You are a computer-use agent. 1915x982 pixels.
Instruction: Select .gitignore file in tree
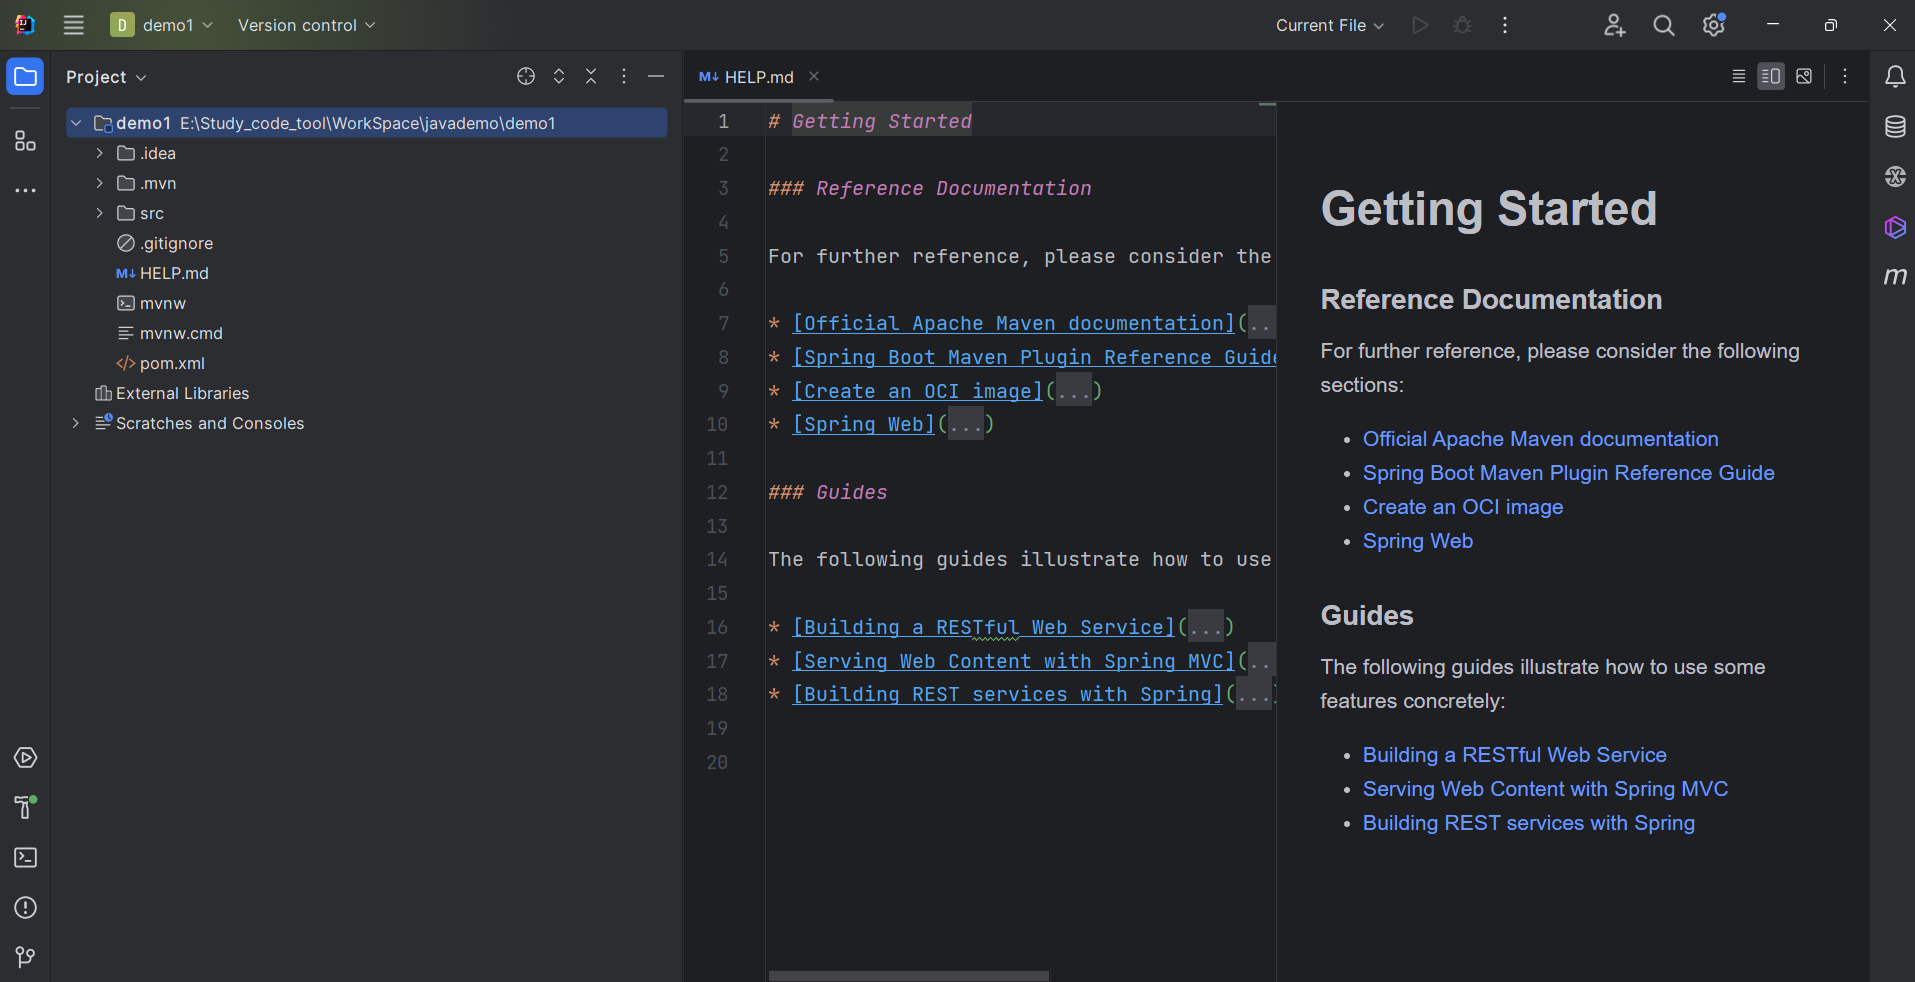tap(165, 243)
